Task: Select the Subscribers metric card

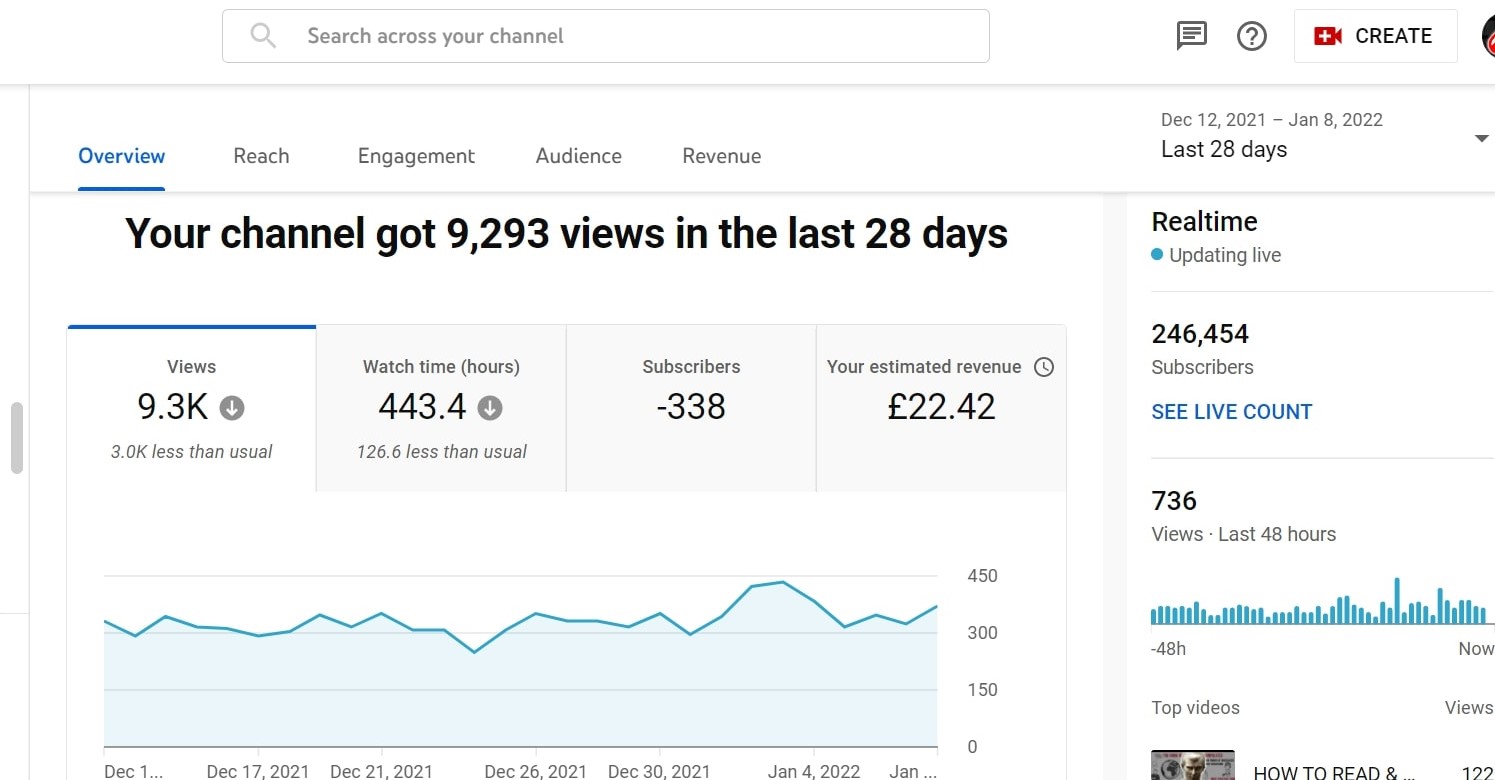Action: (x=691, y=408)
